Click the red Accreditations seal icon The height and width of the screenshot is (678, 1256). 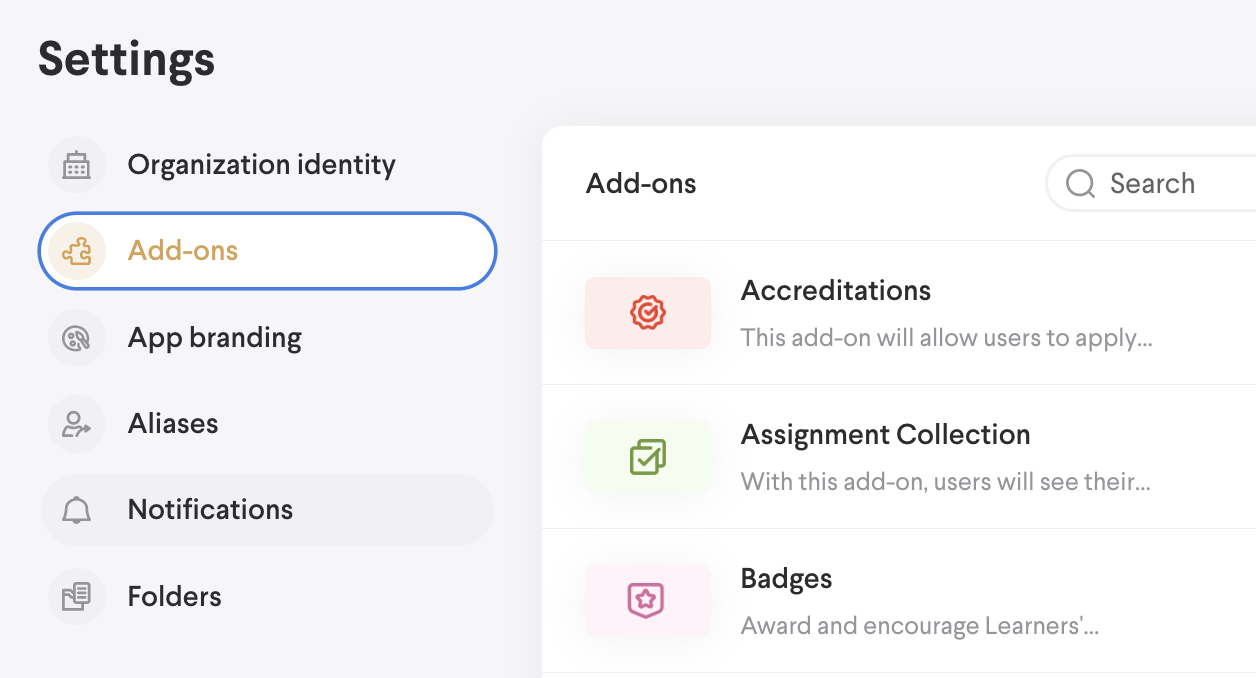648,313
